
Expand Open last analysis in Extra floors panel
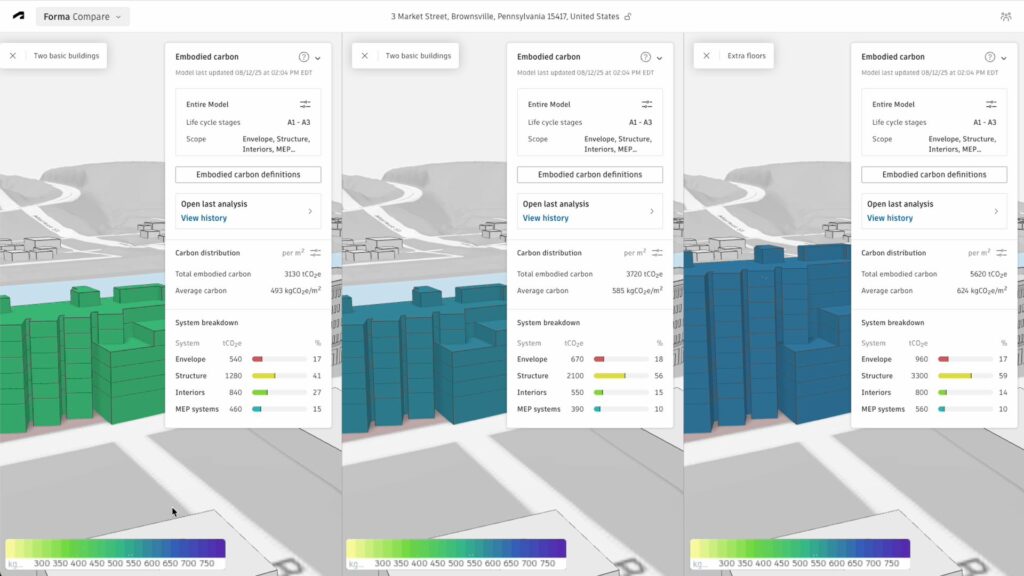pos(996,211)
